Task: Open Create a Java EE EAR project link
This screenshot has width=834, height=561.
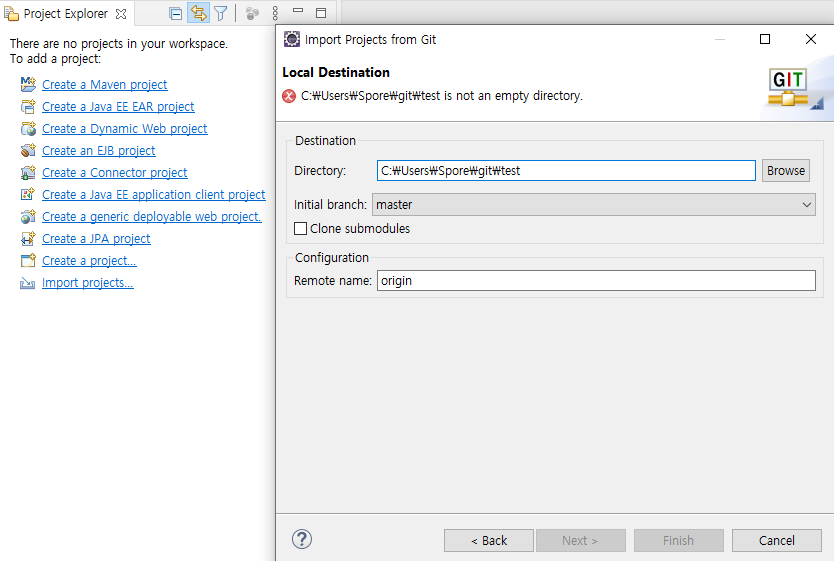Action: click(118, 107)
